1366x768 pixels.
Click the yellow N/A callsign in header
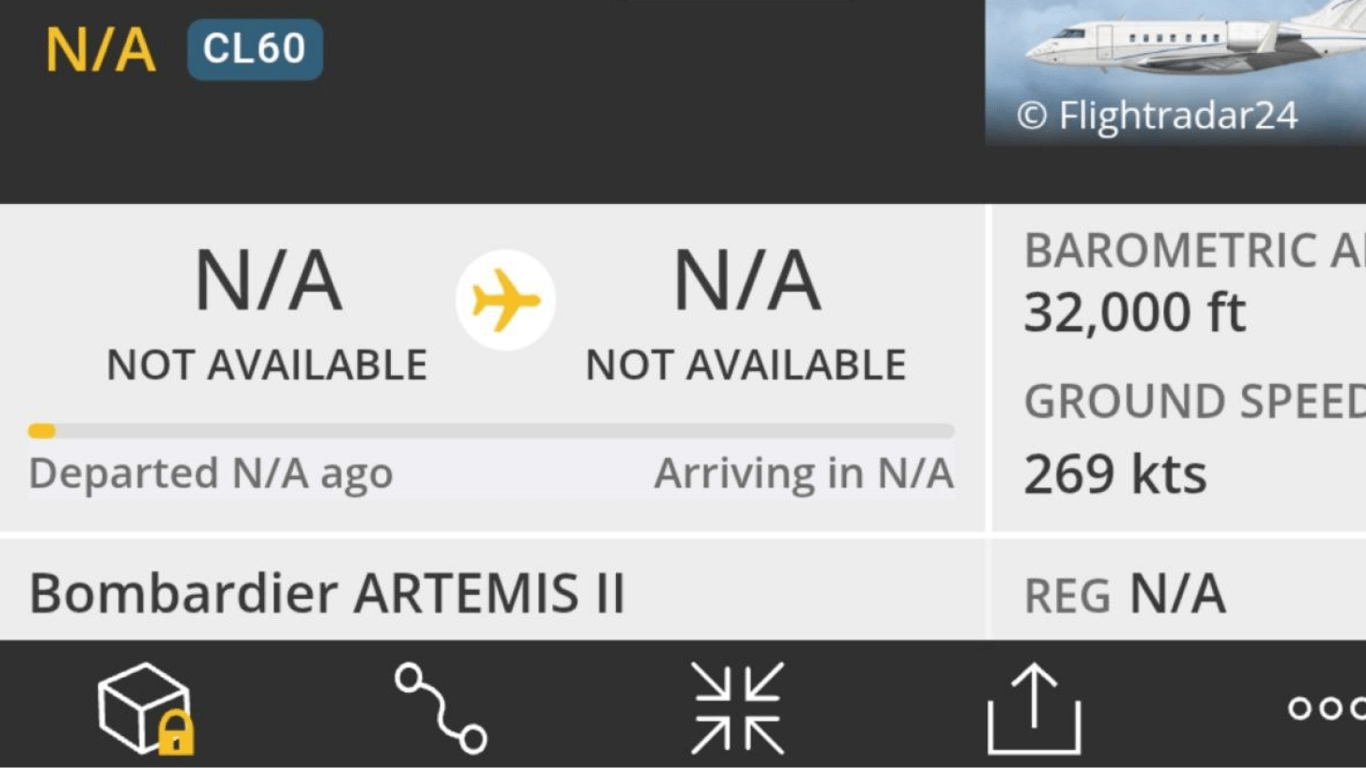101,49
